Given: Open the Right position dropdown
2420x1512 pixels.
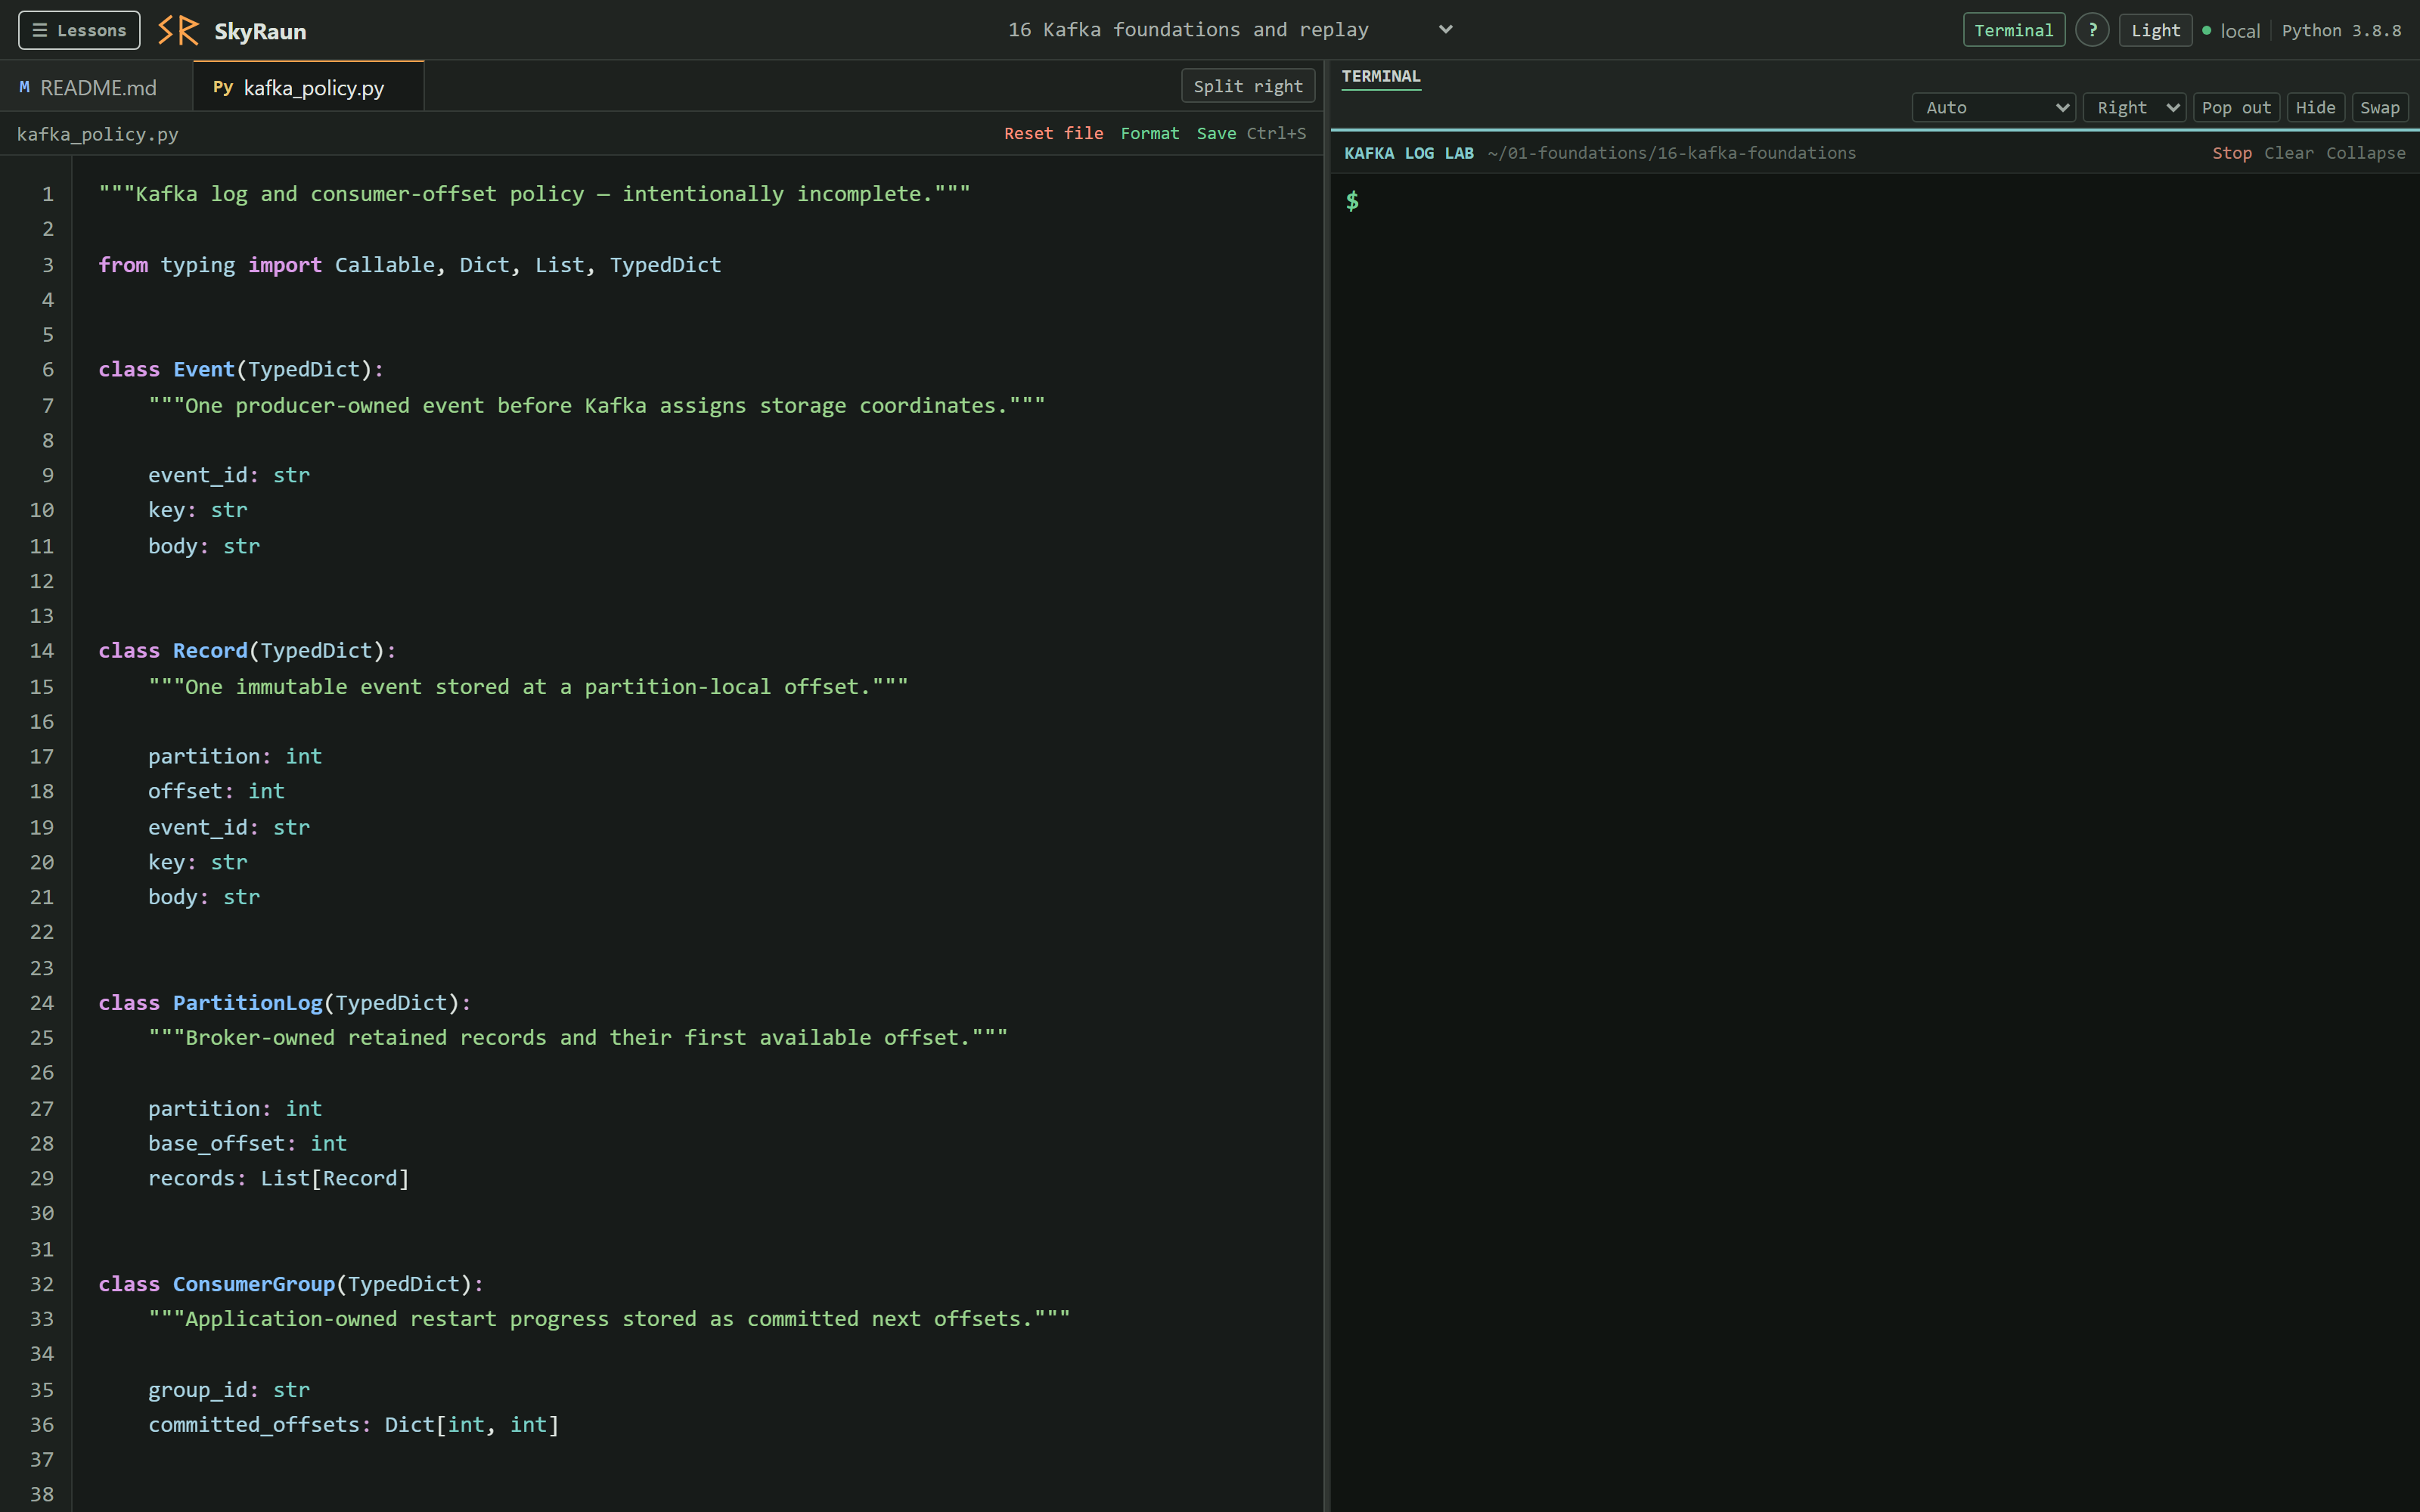Looking at the screenshot, I should 2134,107.
